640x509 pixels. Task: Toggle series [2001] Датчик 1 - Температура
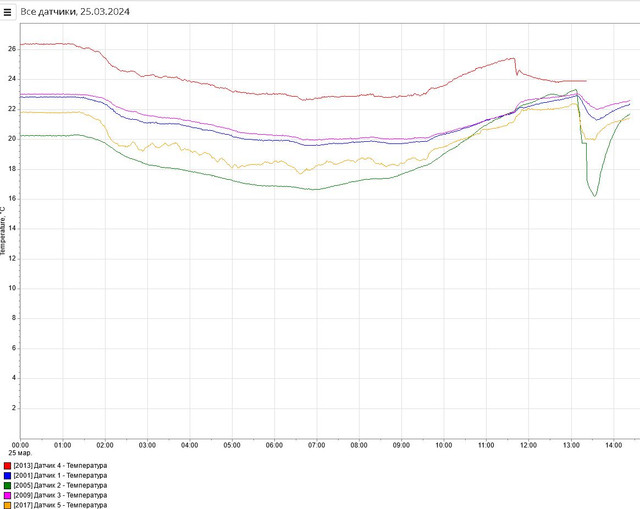pos(60,476)
